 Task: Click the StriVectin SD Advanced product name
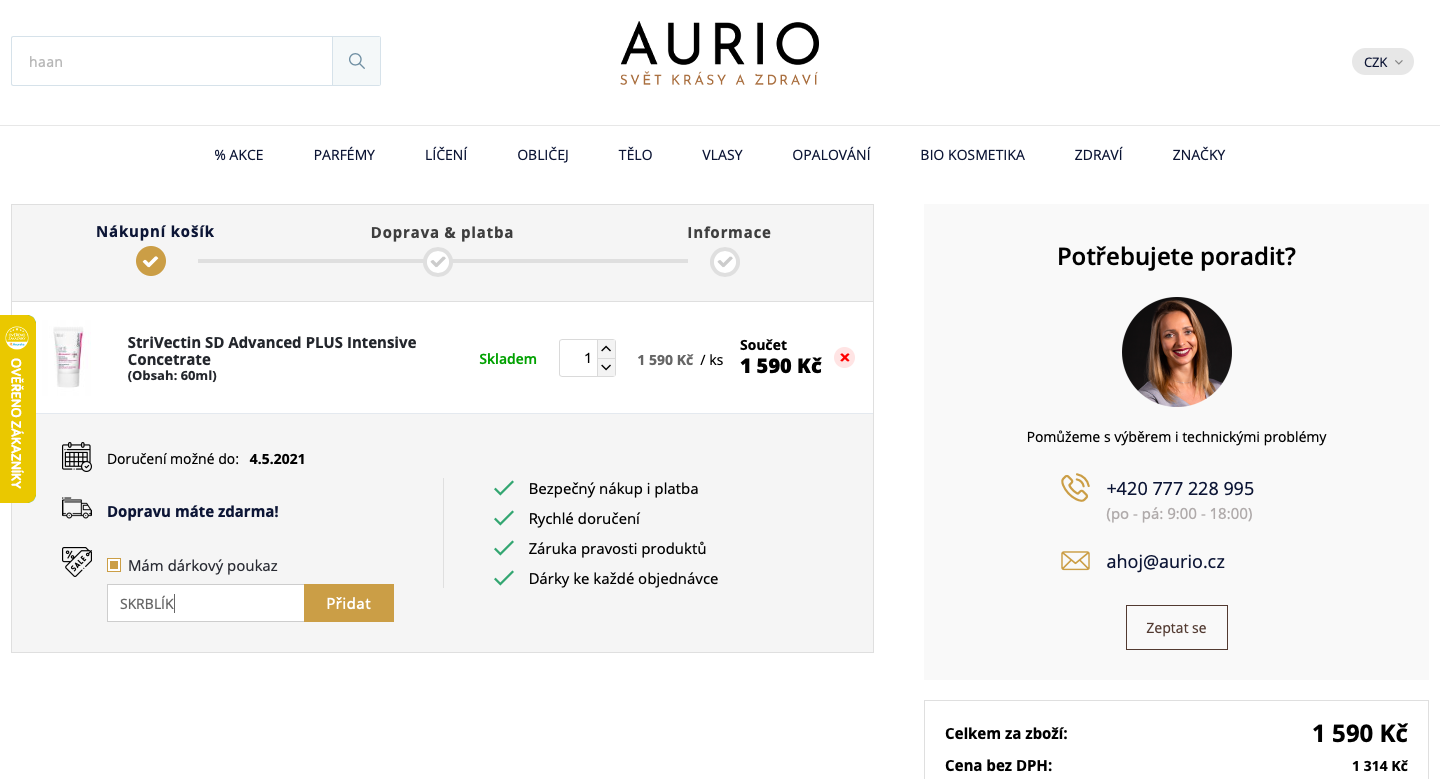pyautogui.click(x=272, y=351)
